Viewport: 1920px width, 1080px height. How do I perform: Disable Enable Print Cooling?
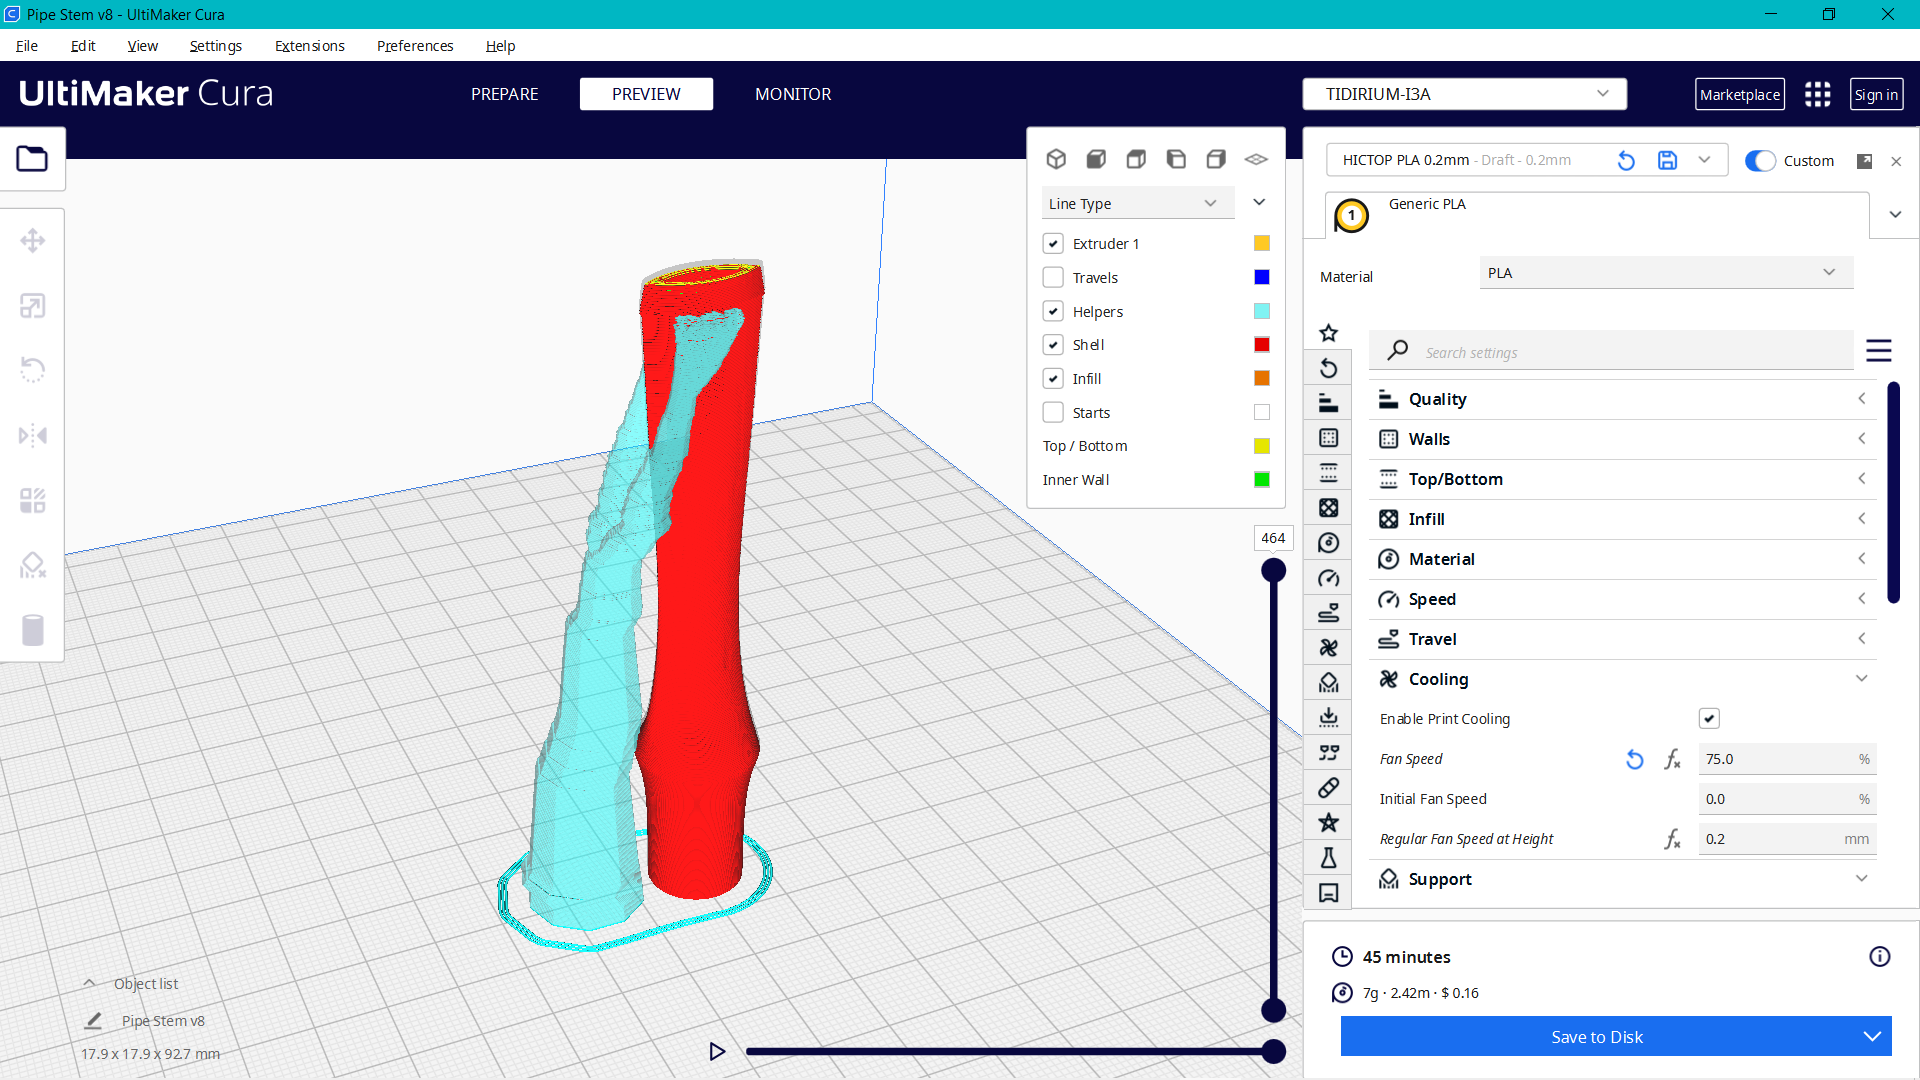pyautogui.click(x=1710, y=718)
